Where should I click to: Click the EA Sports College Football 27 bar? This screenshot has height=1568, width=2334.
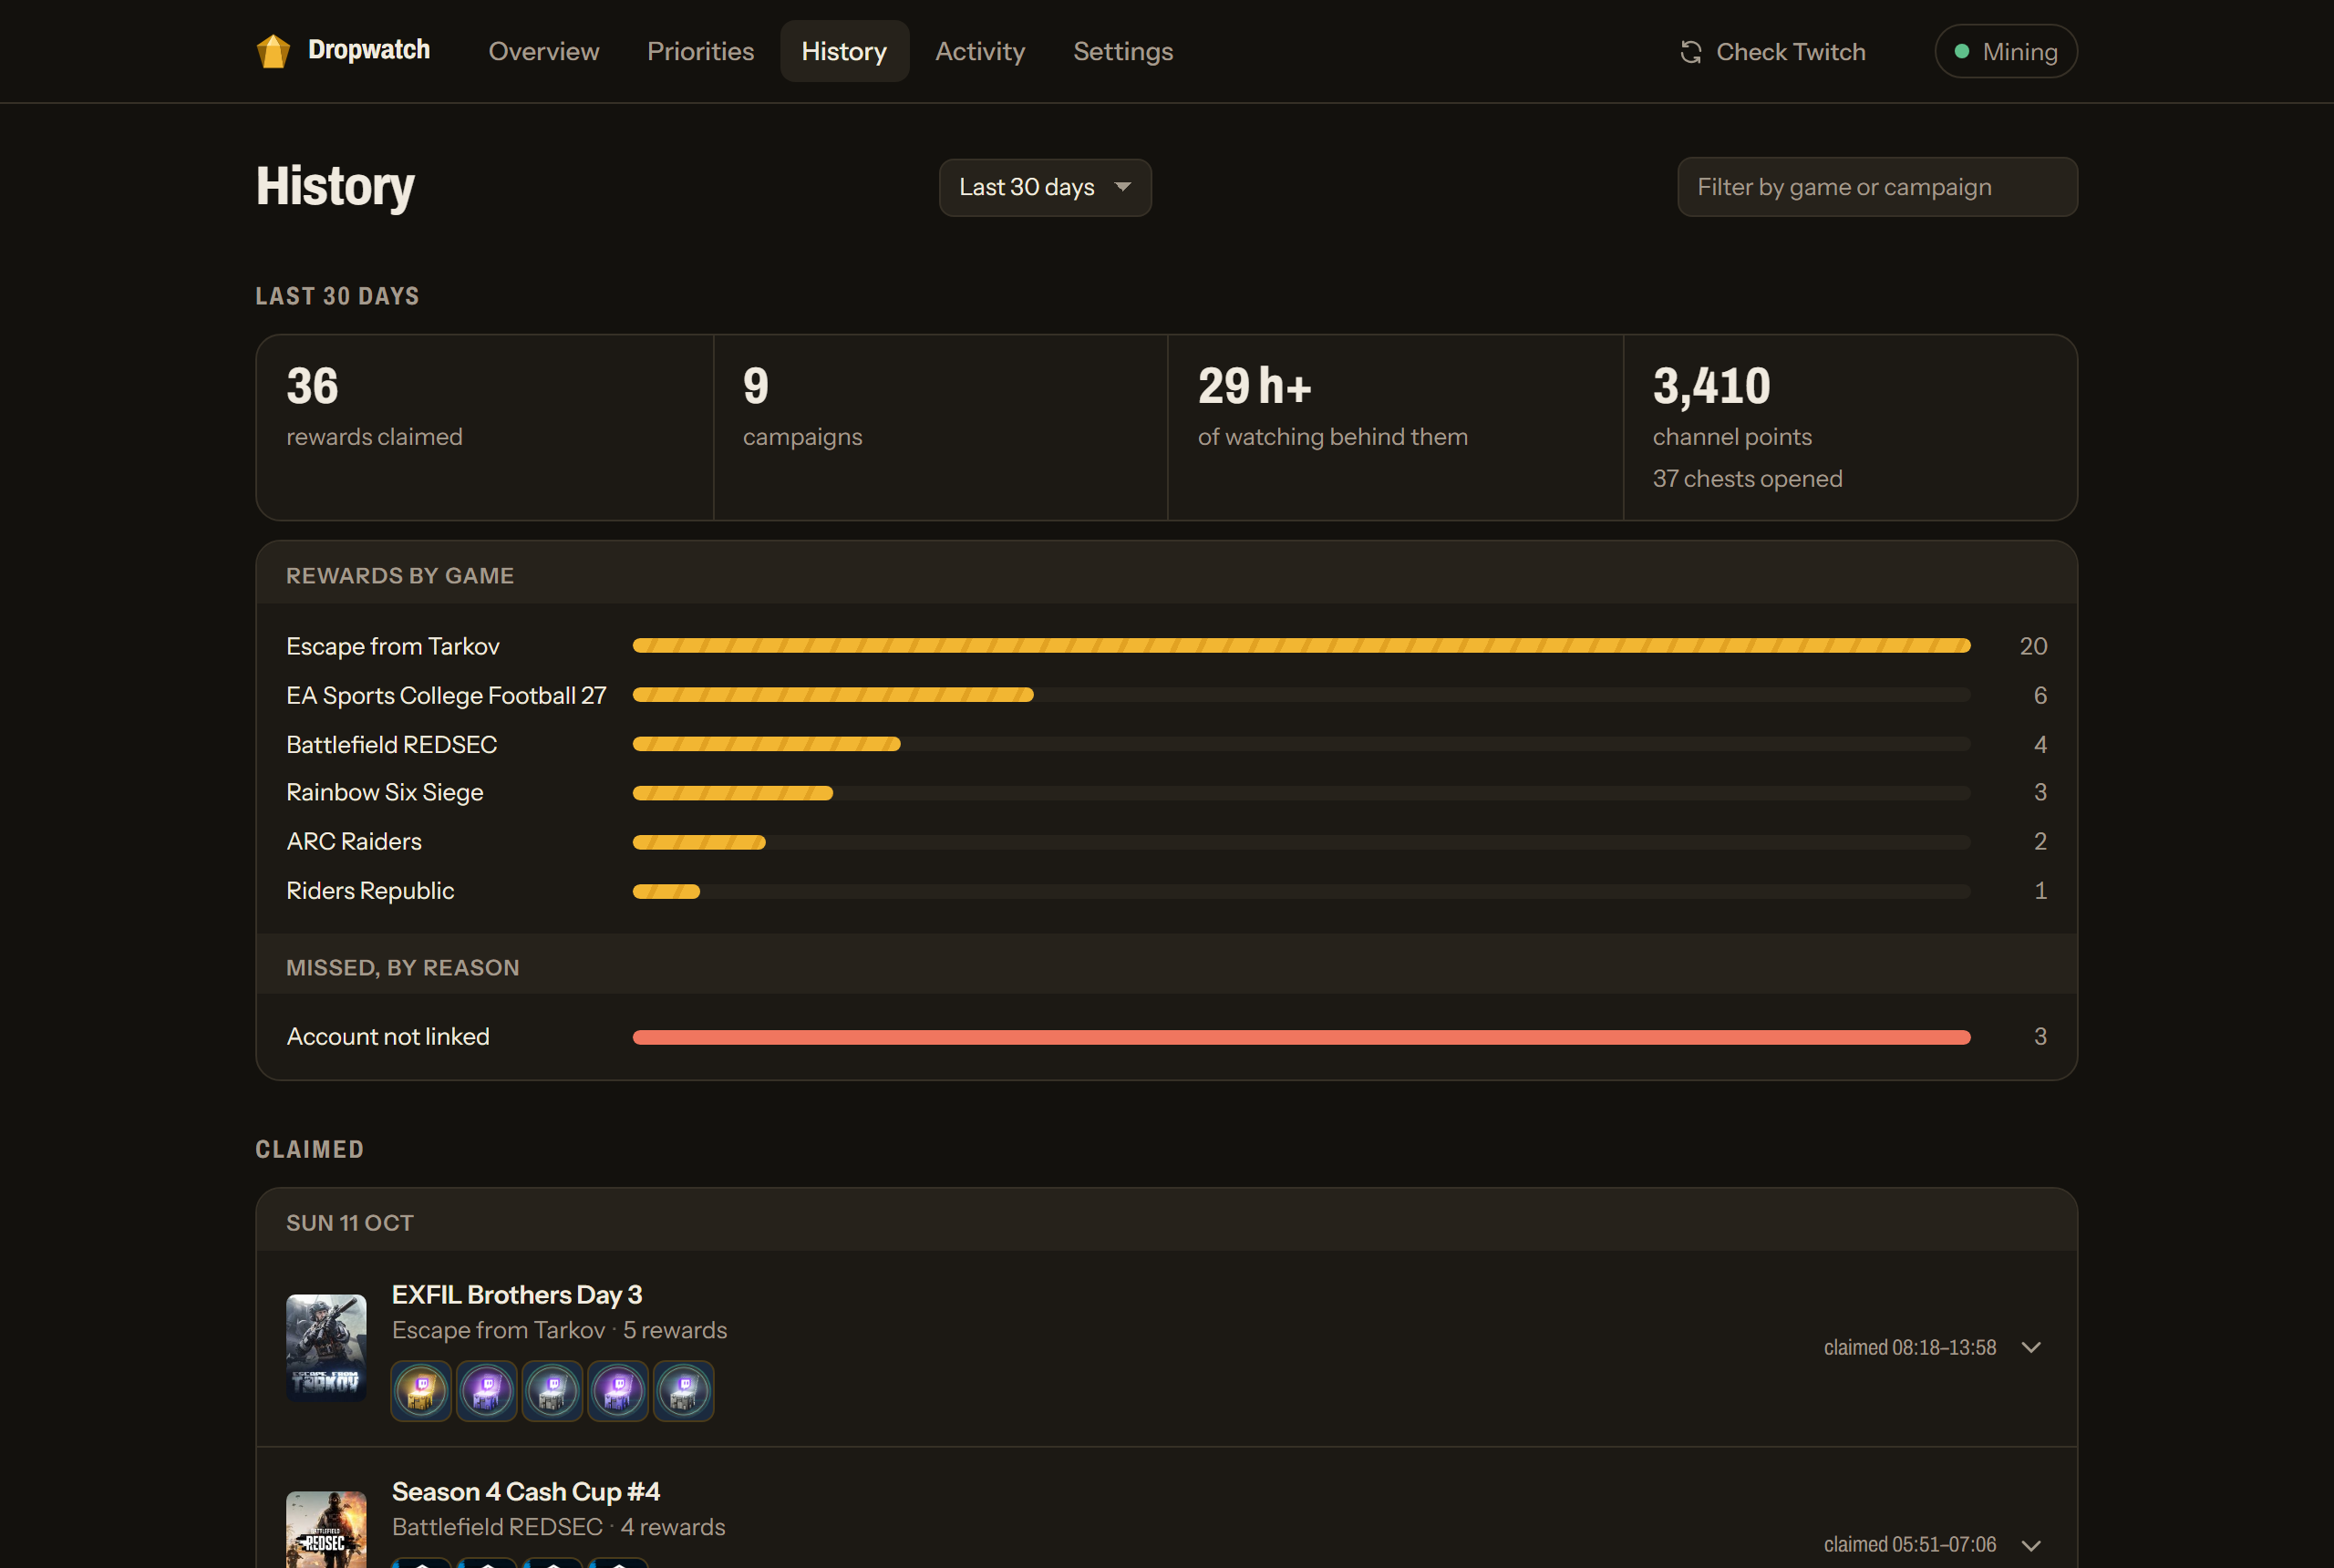(x=833, y=695)
